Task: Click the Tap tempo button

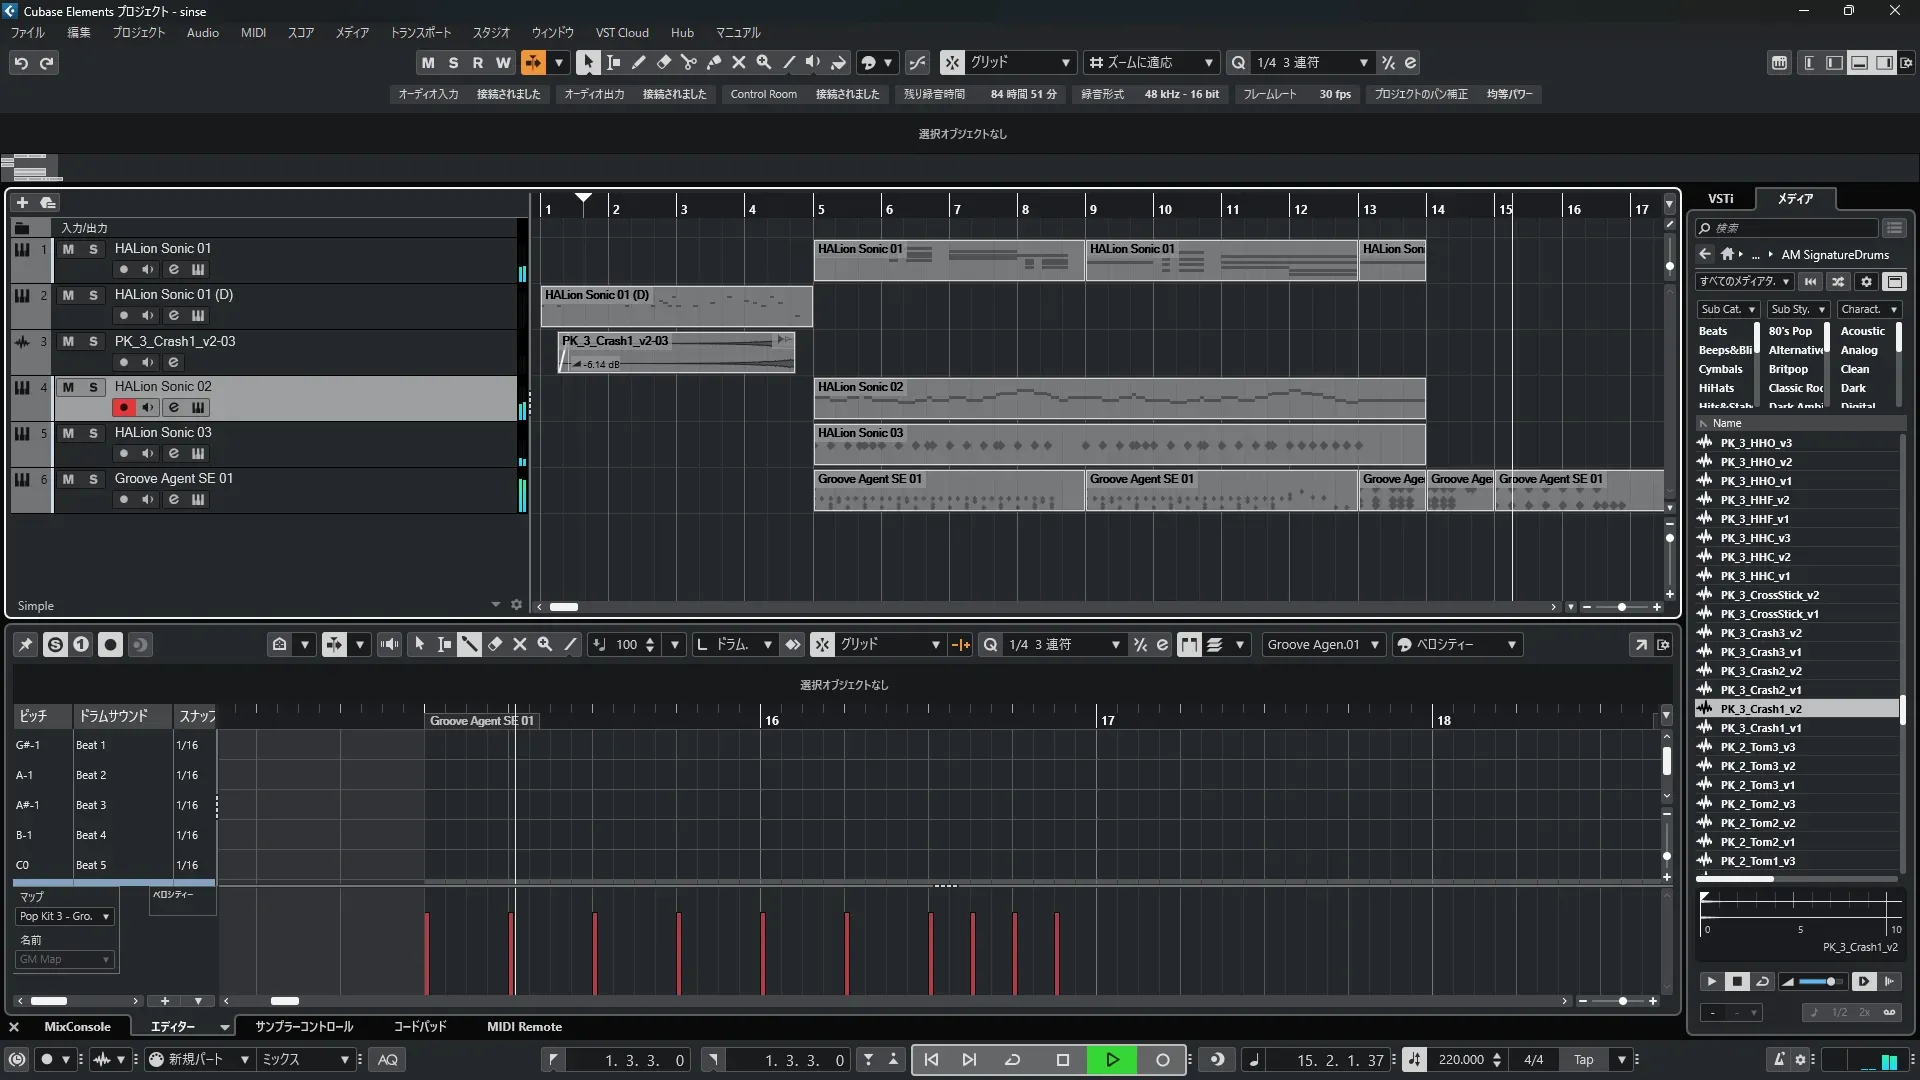Action: coord(1583,1060)
